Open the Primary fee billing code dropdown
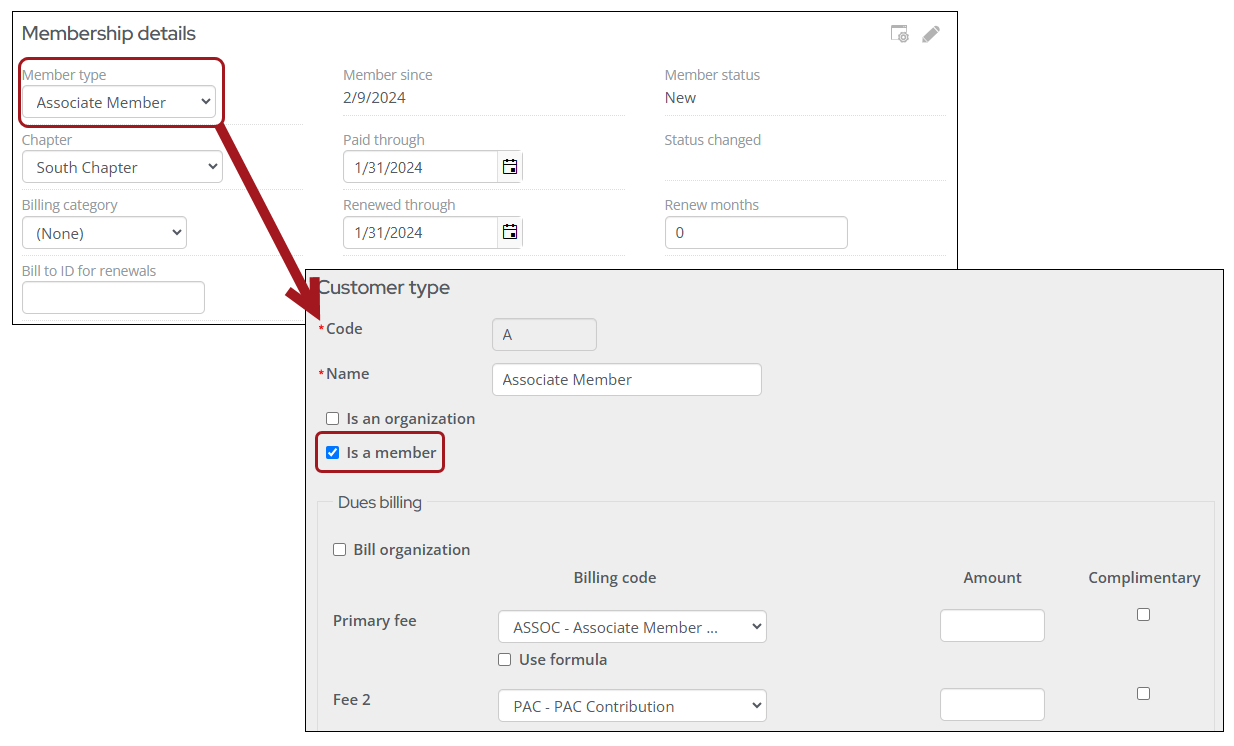 [x=632, y=626]
